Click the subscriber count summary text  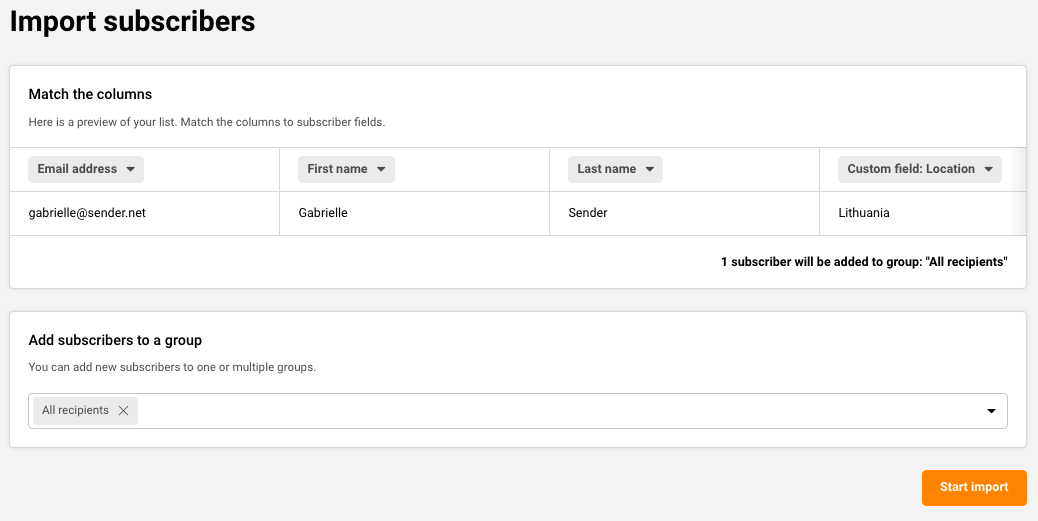tap(863, 262)
